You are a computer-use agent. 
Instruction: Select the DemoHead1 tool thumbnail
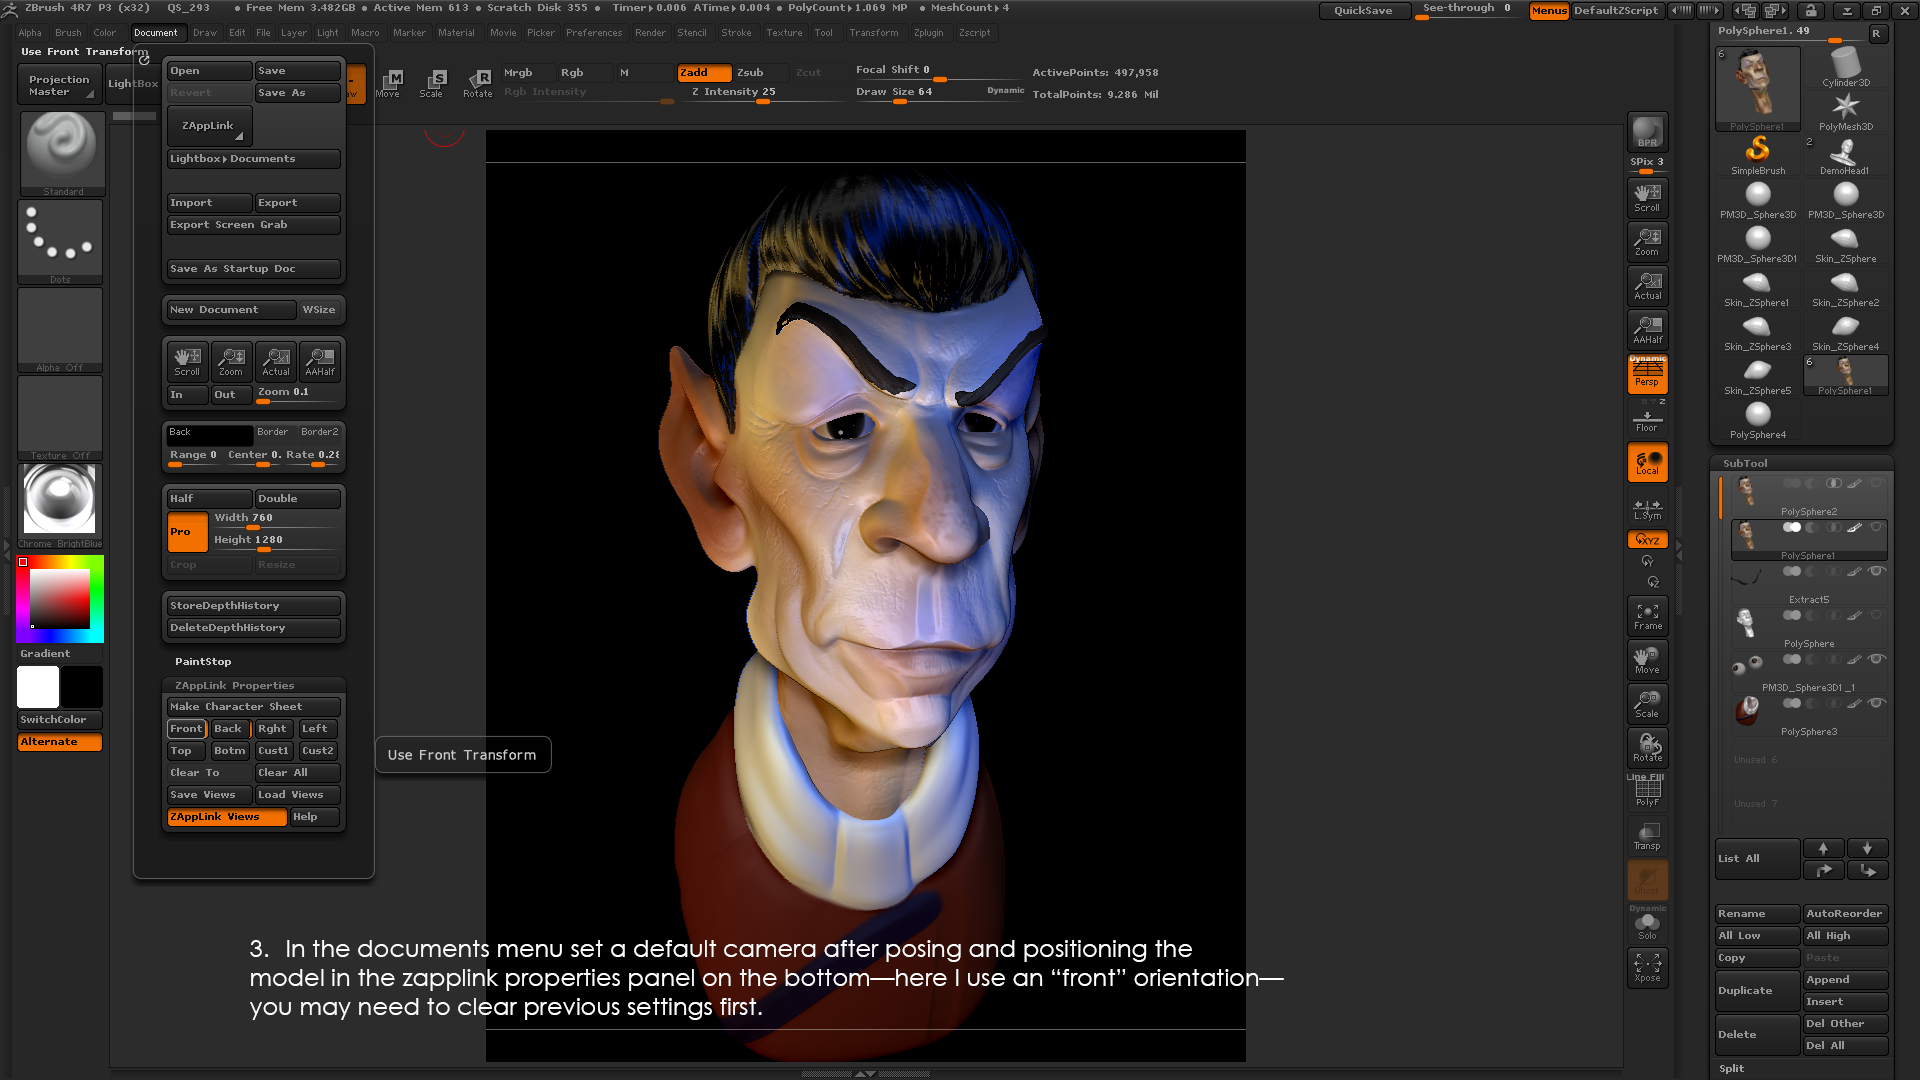[1845, 153]
